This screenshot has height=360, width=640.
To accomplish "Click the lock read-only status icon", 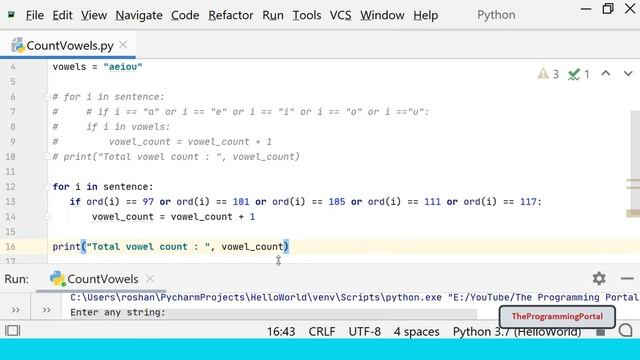I will point(600,331).
